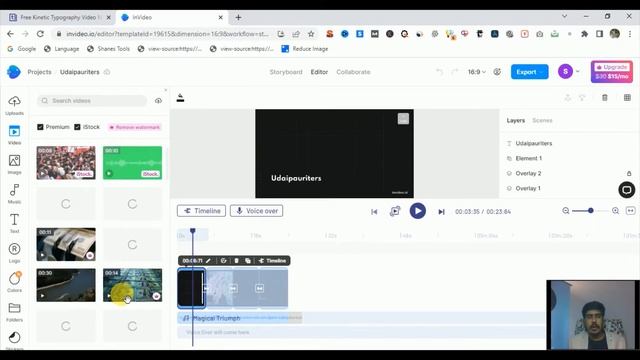
Task: Open the Stickers sidebar panel
Action: click(14, 340)
